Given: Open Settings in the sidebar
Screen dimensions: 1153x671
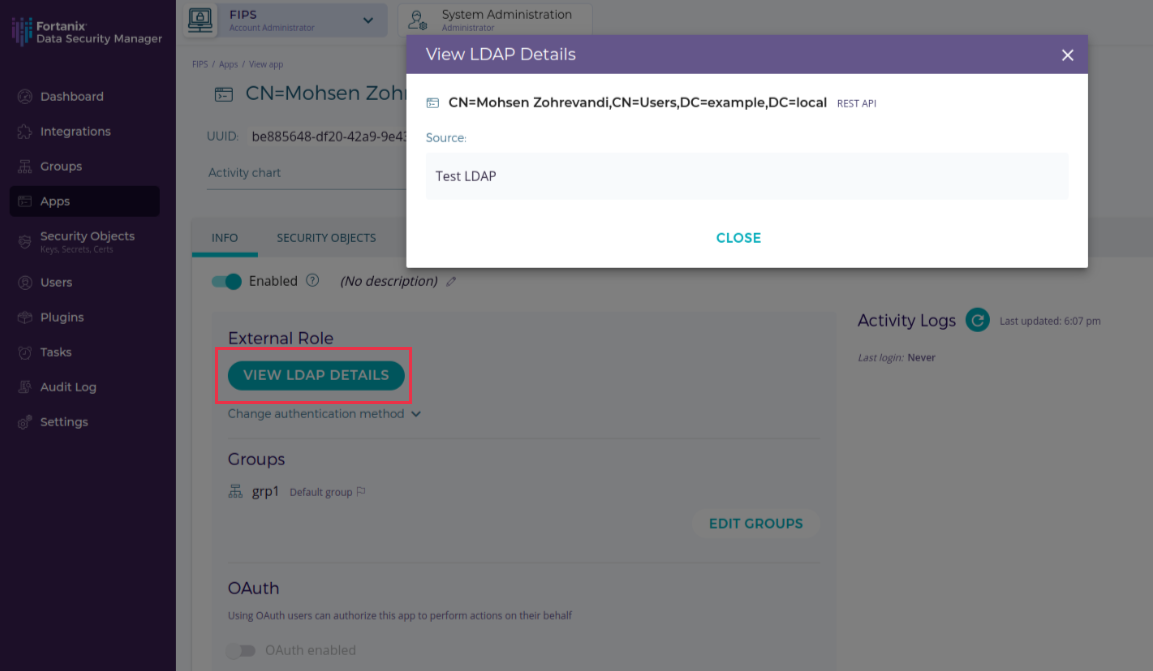Looking at the screenshot, I should click(64, 422).
